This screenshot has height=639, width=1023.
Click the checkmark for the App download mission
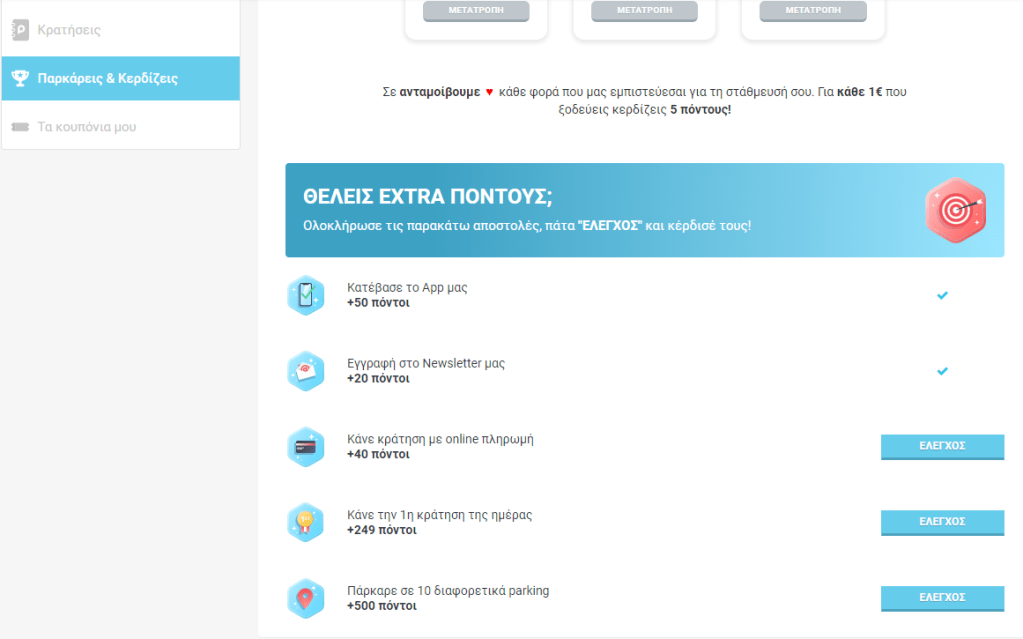click(x=942, y=295)
